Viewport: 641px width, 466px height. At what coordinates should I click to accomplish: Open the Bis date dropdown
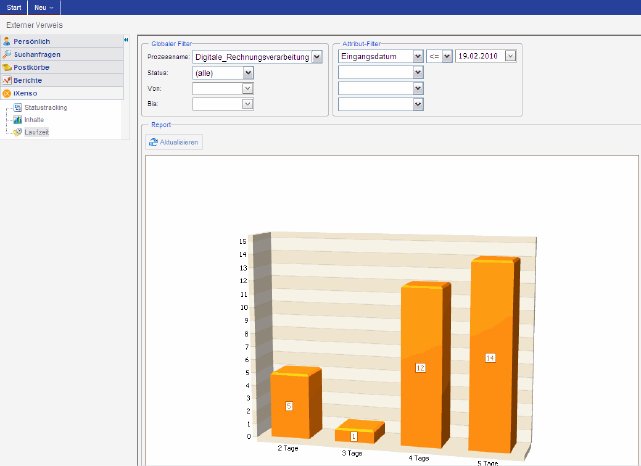248,103
